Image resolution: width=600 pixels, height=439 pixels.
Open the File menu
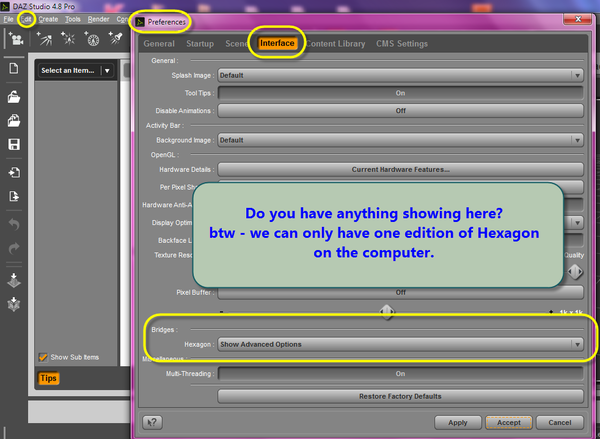pos(8,19)
